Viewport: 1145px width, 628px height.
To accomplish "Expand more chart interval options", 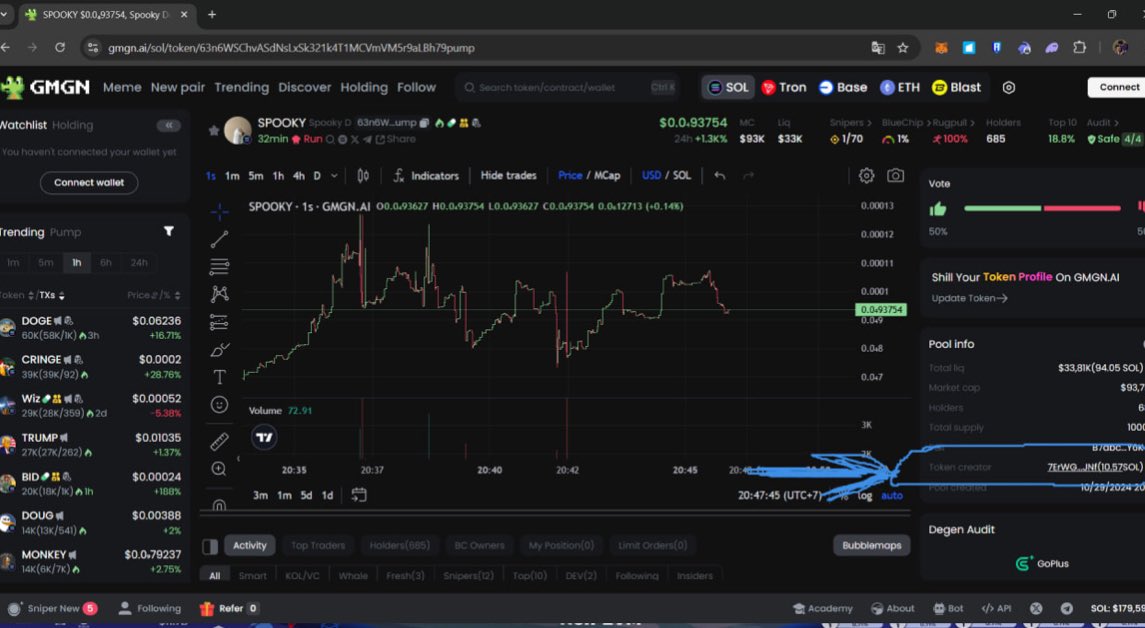I will [x=334, y=175].
